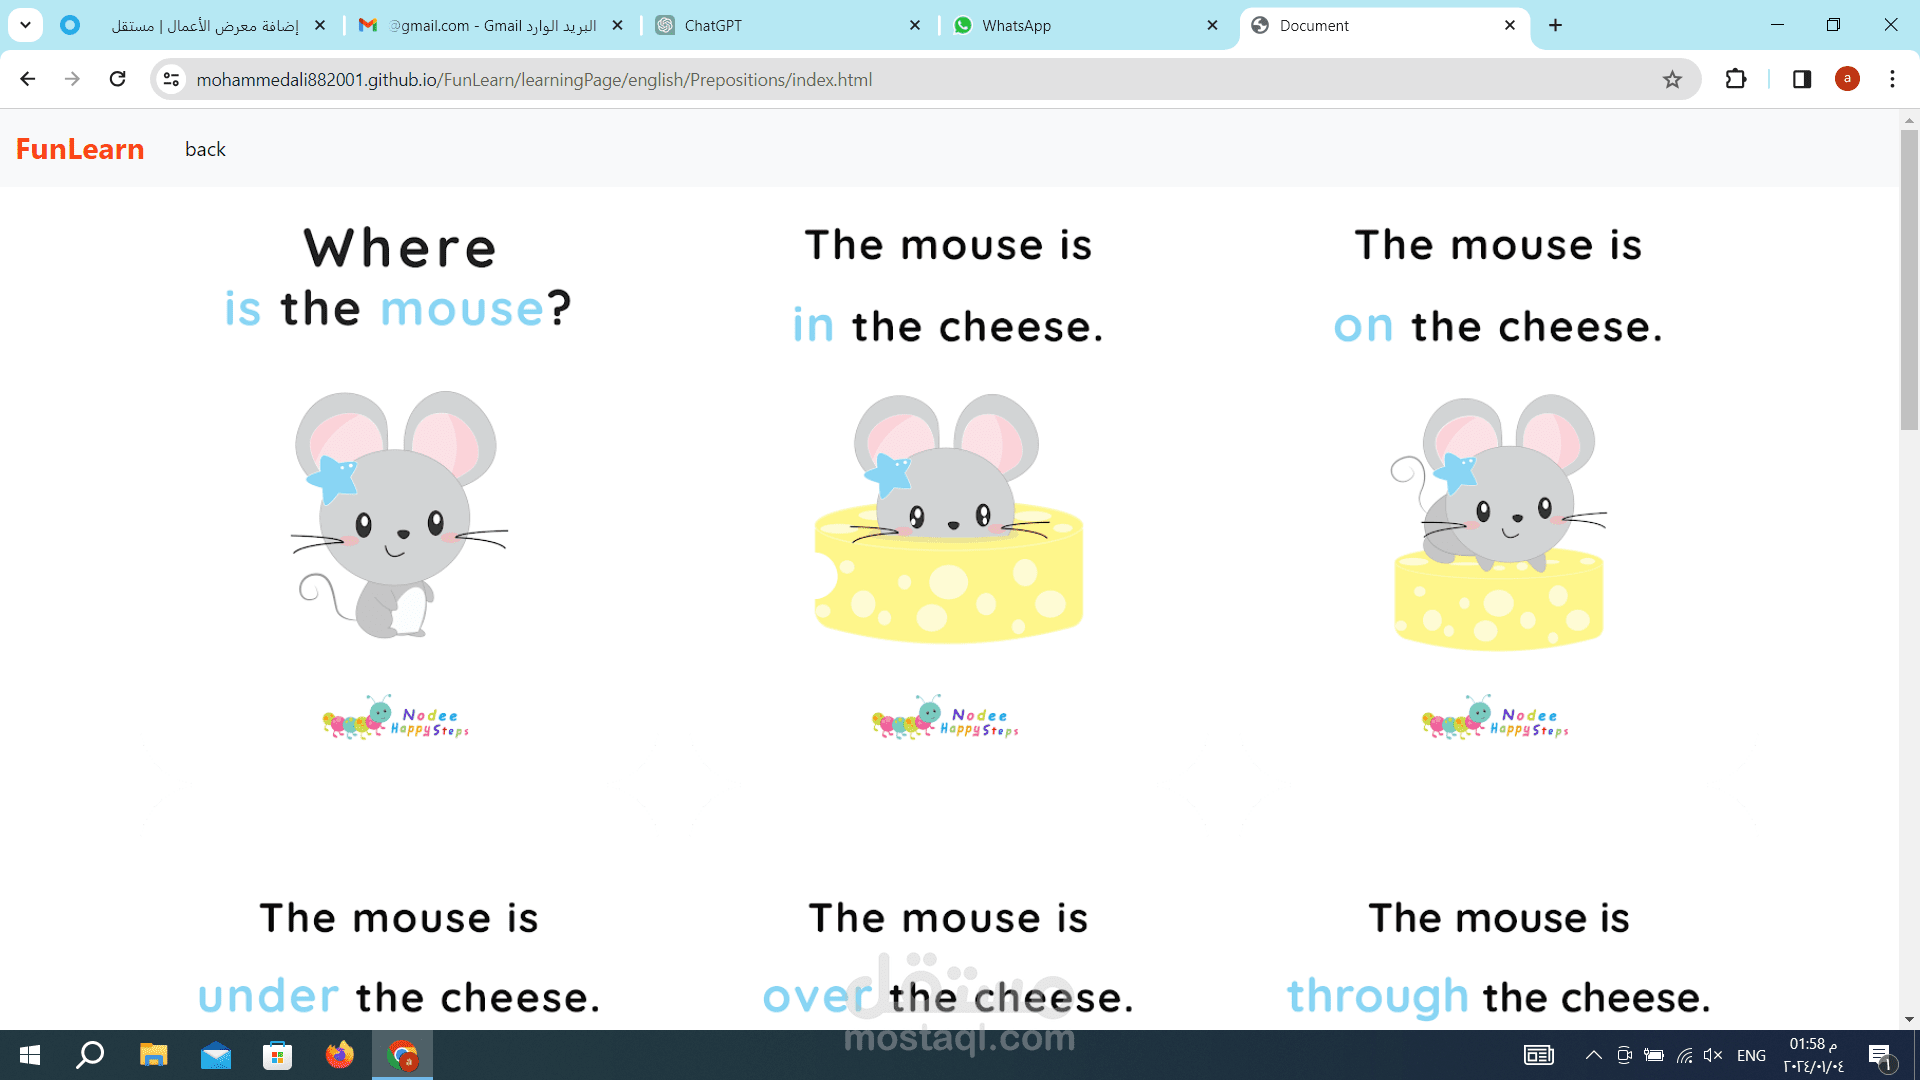
Task: Toggle the muted volume icon in tray
Action: pos(1713,1055)
